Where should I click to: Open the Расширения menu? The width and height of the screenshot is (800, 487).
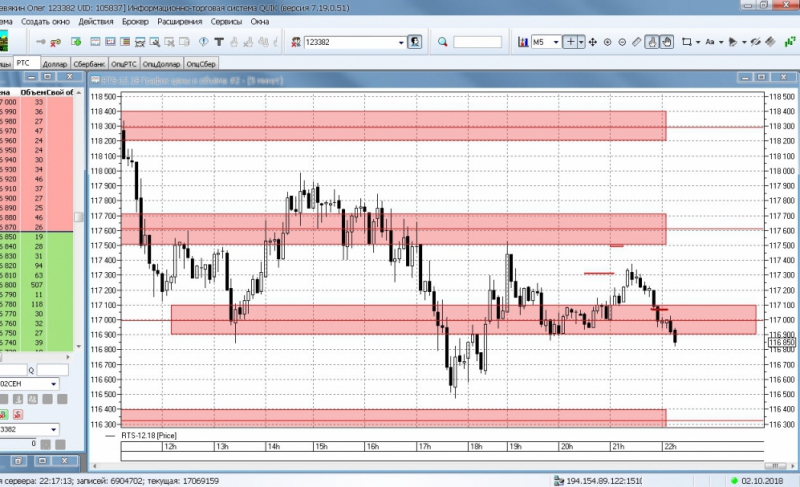tap(180, 21)
